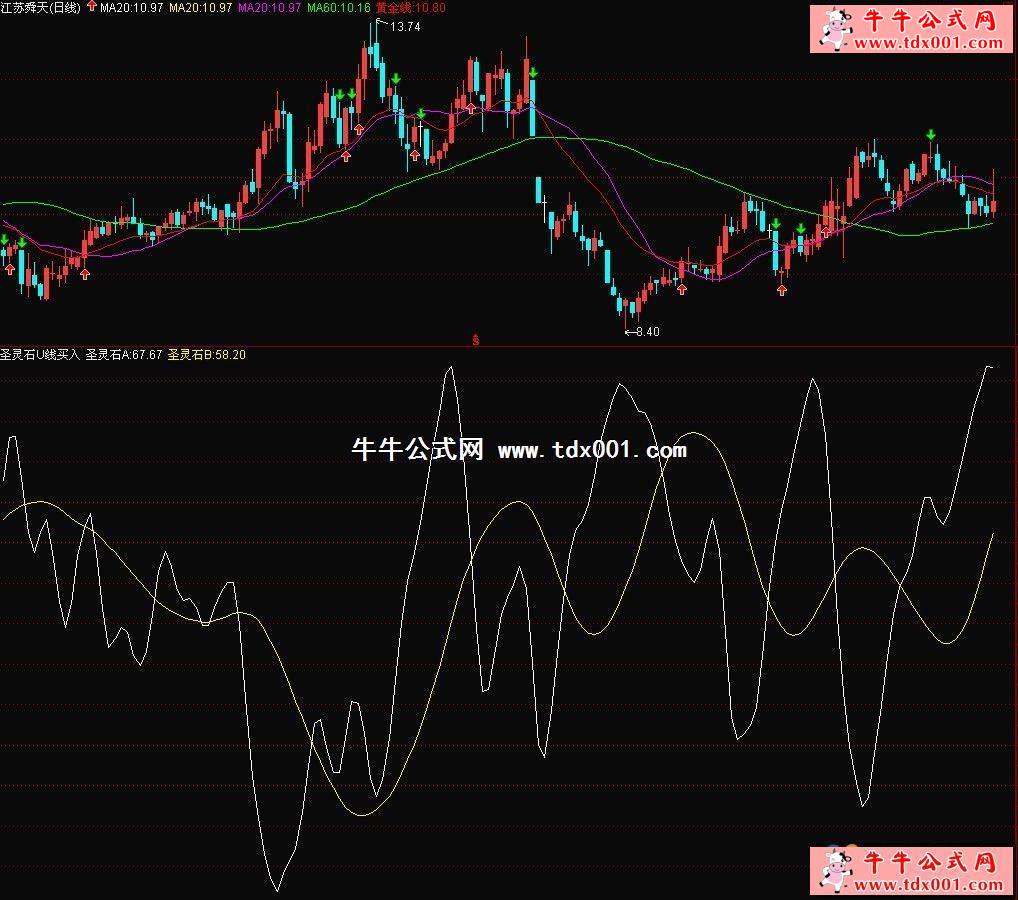
Task: Select the green MA60:10.16 indicator label
Action: [338, 7]
